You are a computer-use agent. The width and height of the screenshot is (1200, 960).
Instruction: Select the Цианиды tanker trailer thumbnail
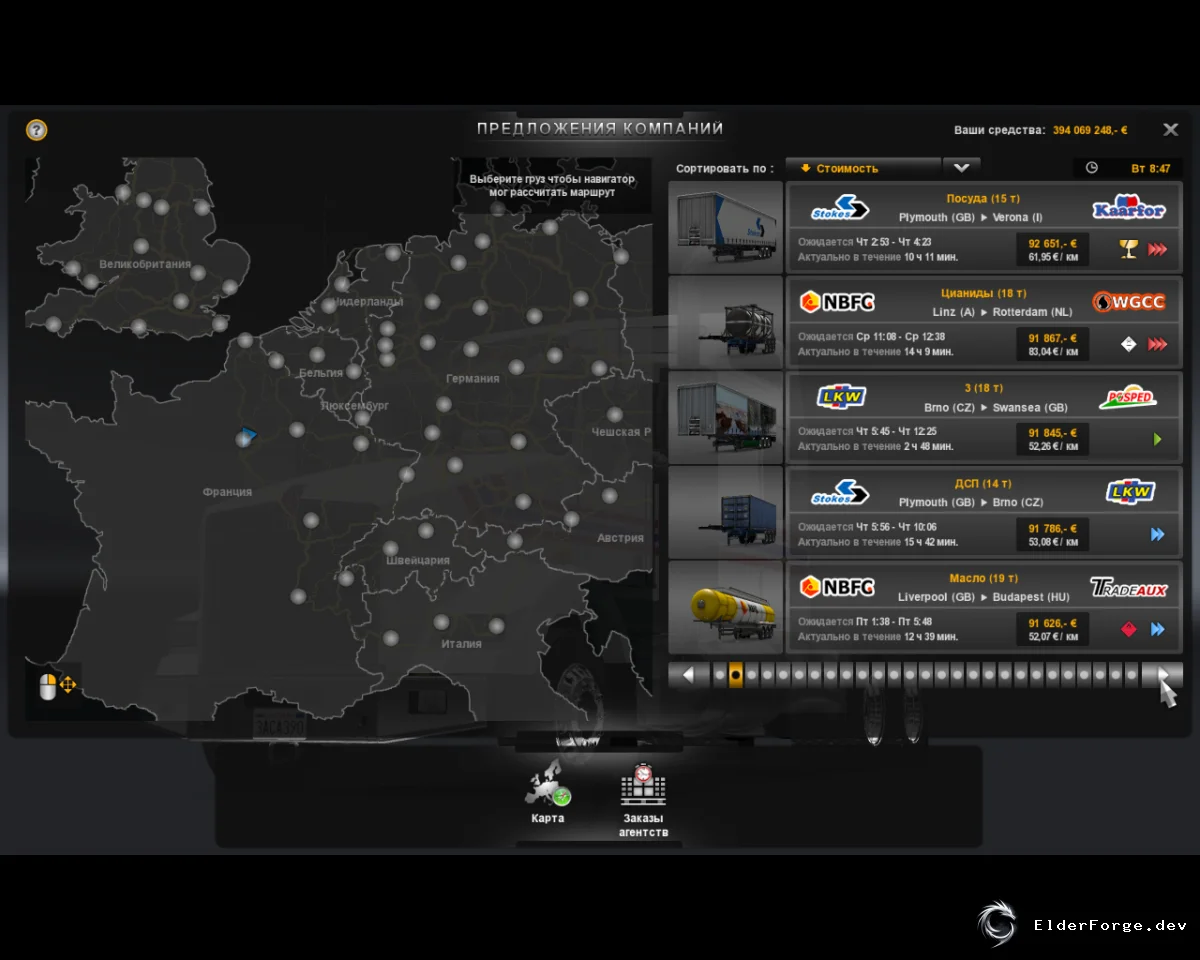[x=726, y=322]
